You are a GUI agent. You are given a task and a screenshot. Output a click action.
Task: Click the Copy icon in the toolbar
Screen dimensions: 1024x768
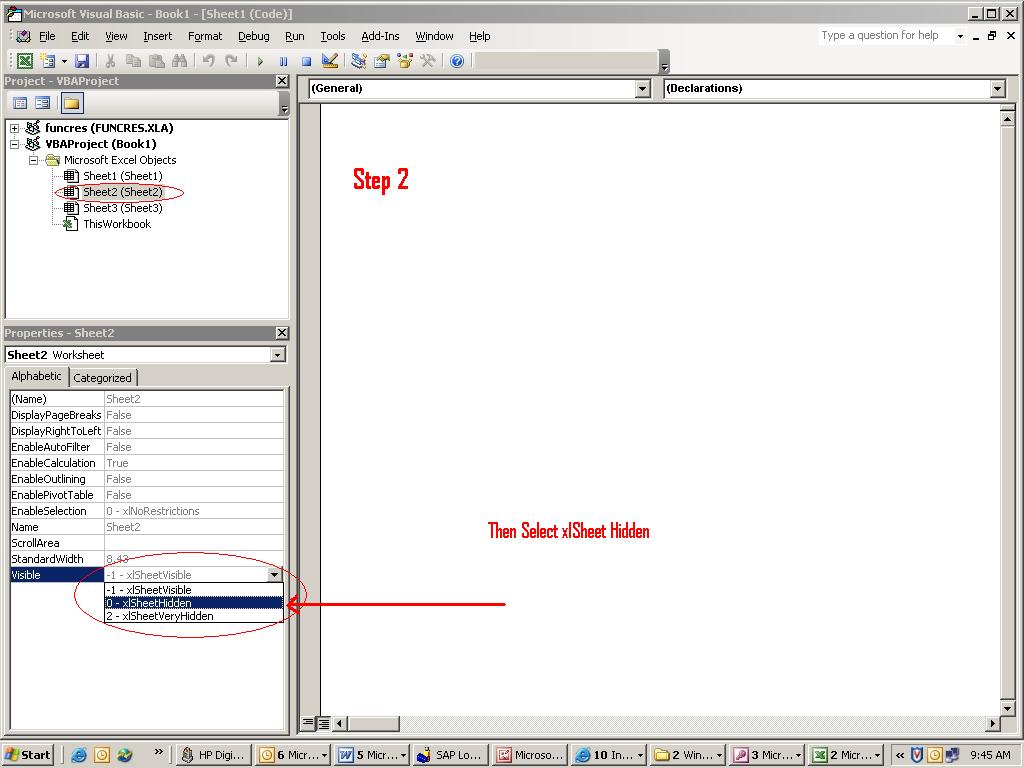tap(133, 61)
